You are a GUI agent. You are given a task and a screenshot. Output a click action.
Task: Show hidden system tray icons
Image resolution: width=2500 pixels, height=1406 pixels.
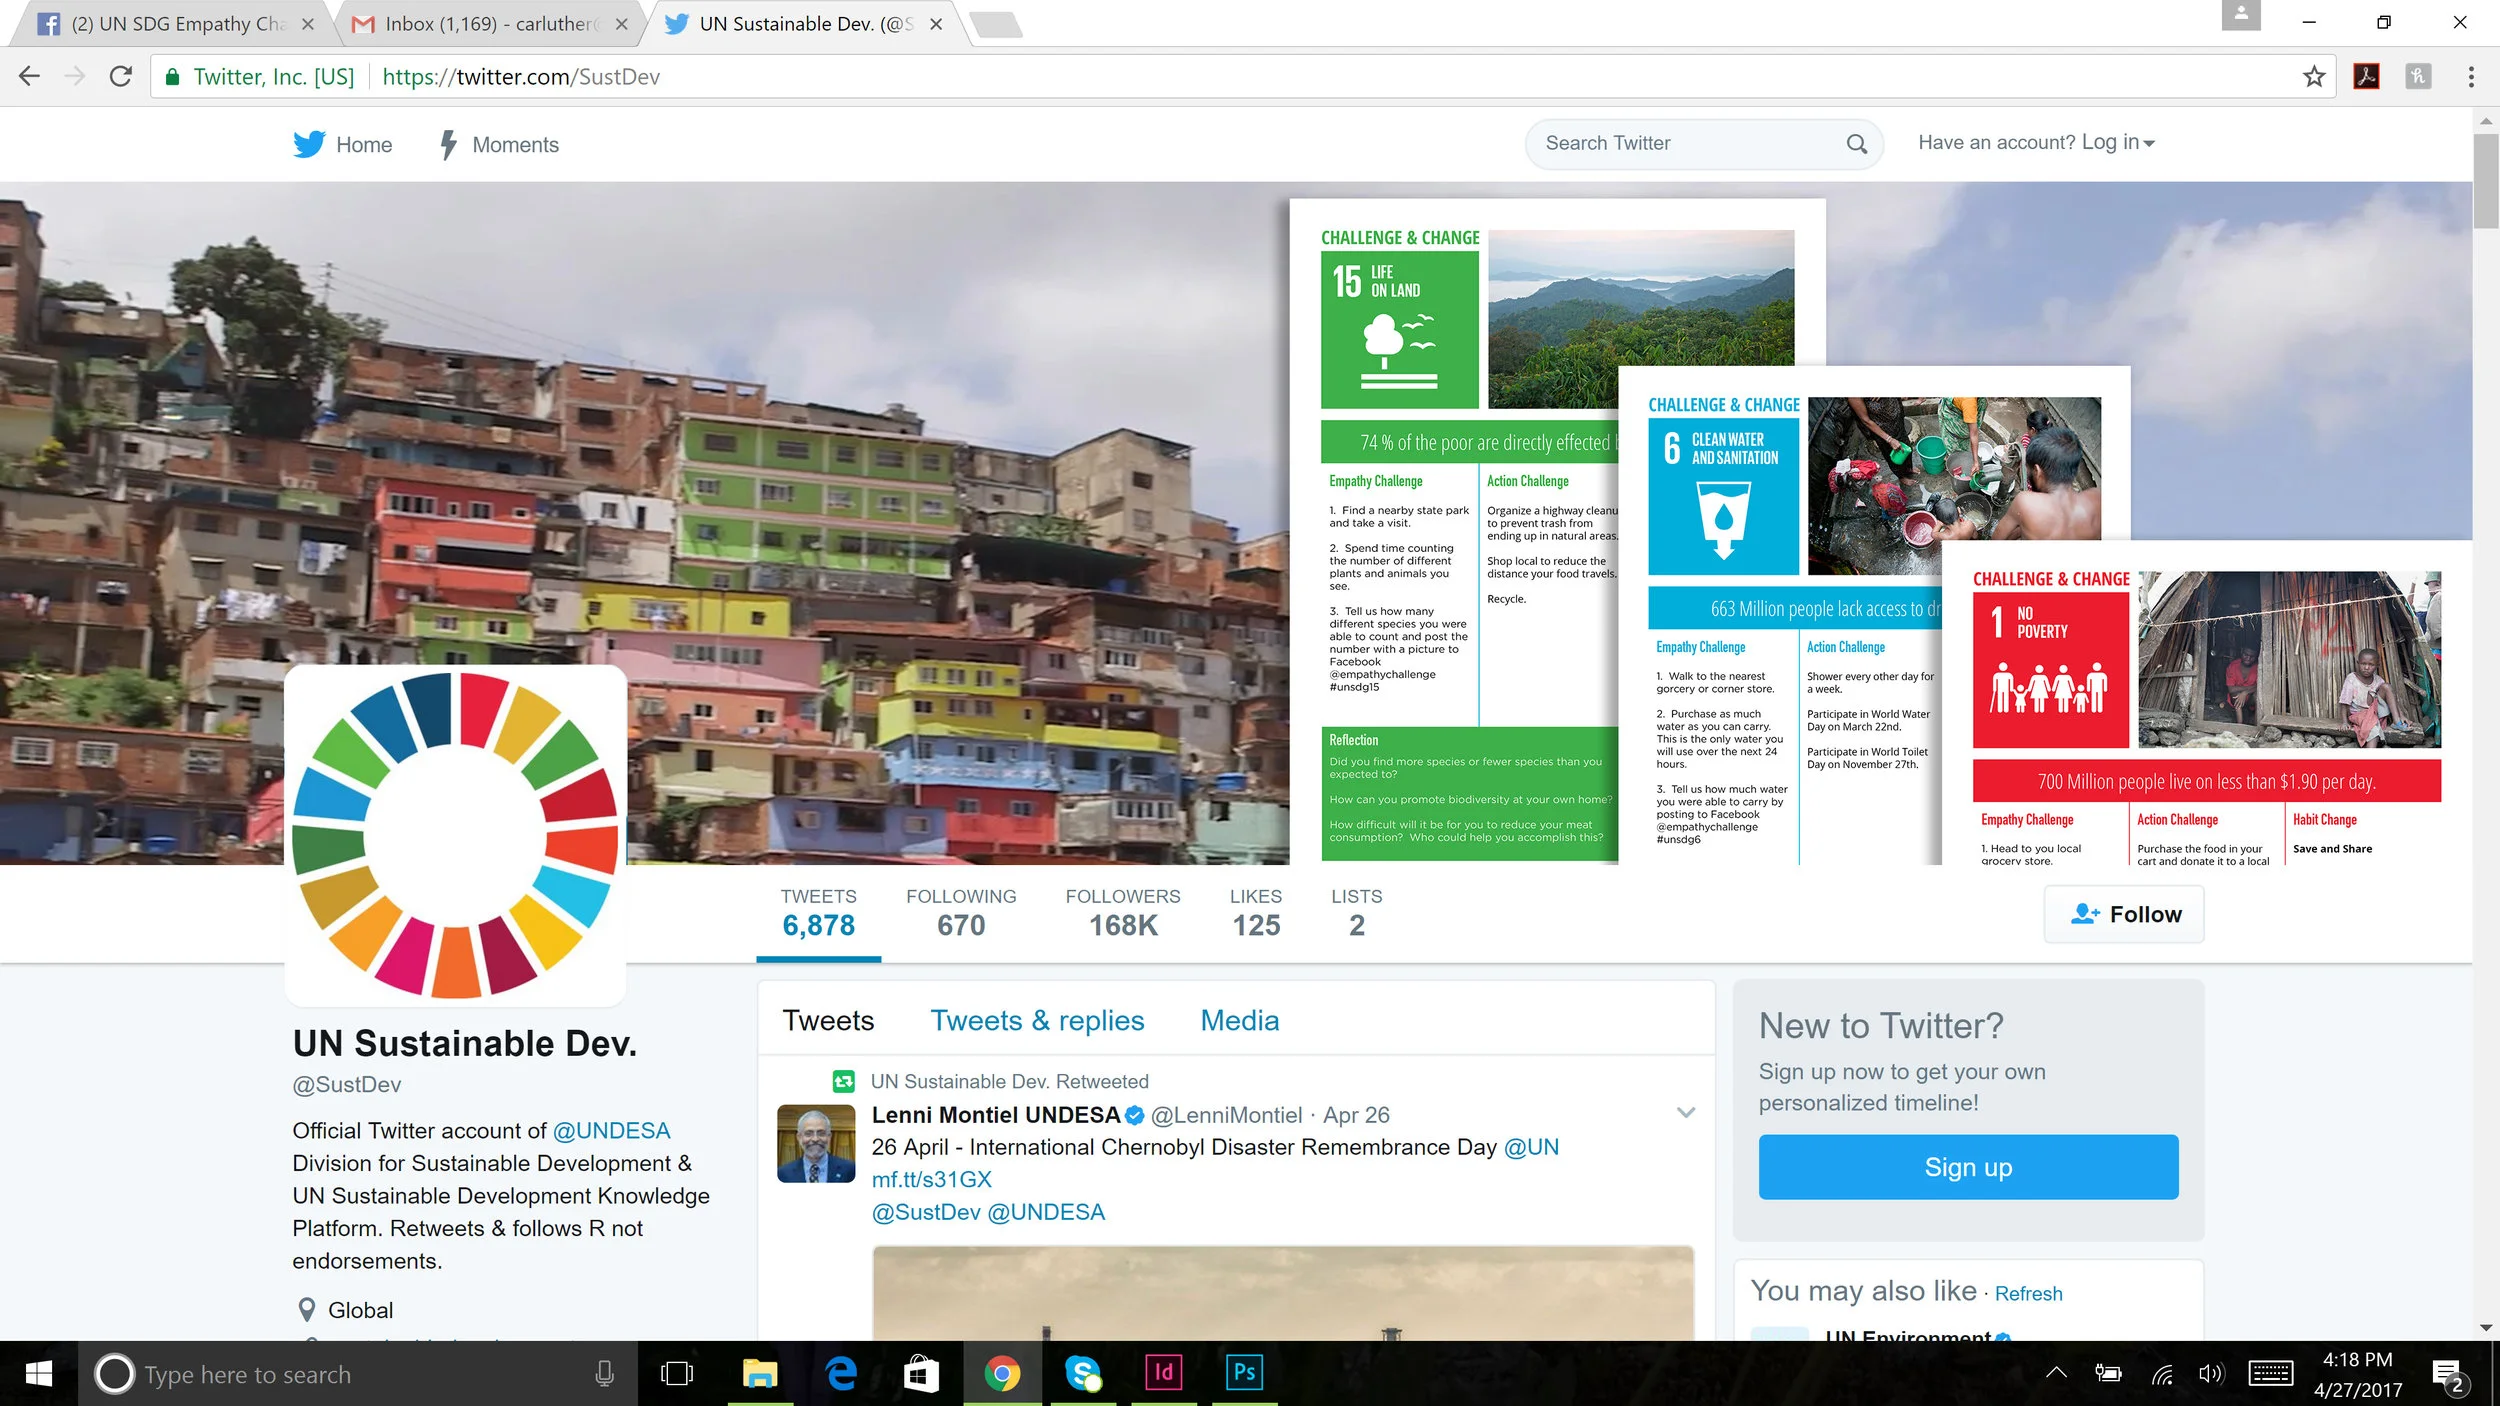click(2056, 1373)
